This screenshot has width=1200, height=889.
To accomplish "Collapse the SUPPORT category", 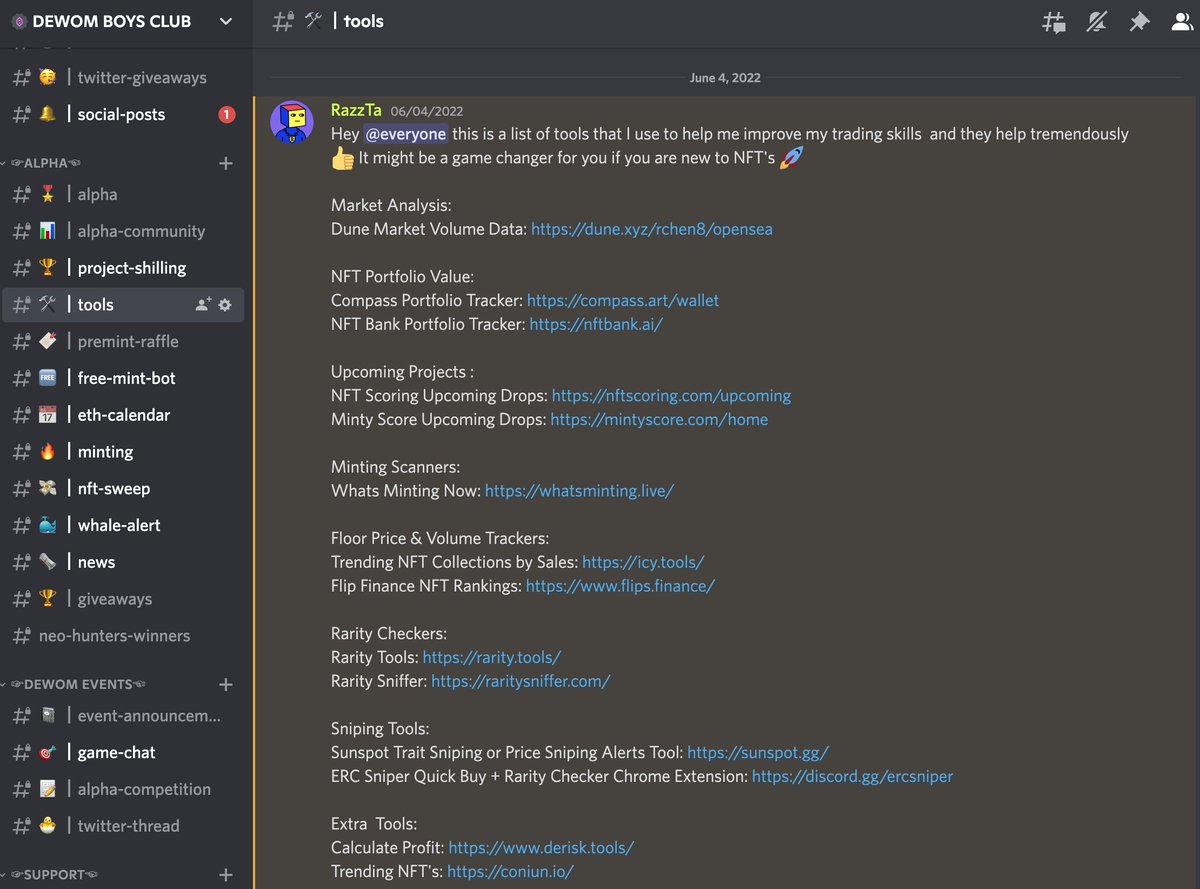I will point(55,875).
